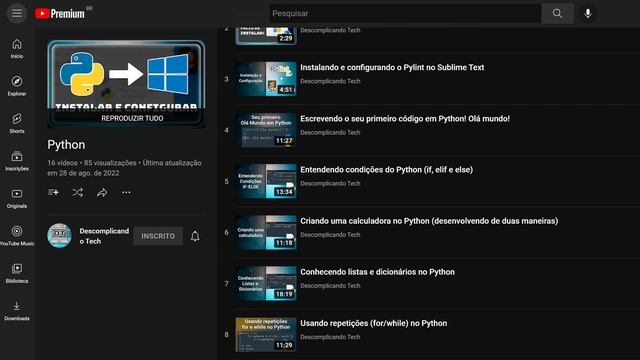Screen dimensions: 640x360
Task: Open playlist more options menu
Action: 126,192
